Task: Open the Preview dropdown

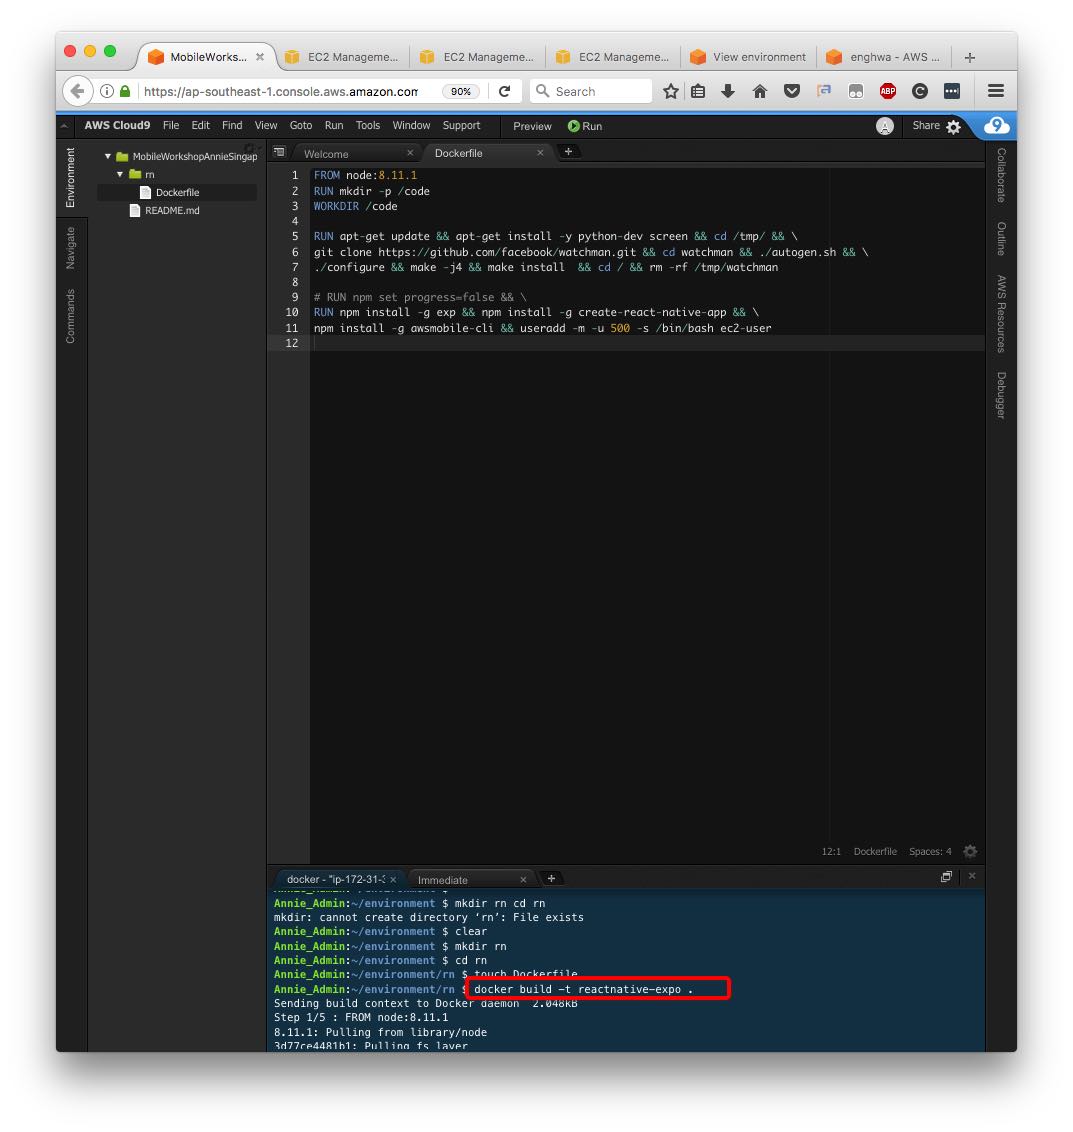Action: tap(532, 126)
